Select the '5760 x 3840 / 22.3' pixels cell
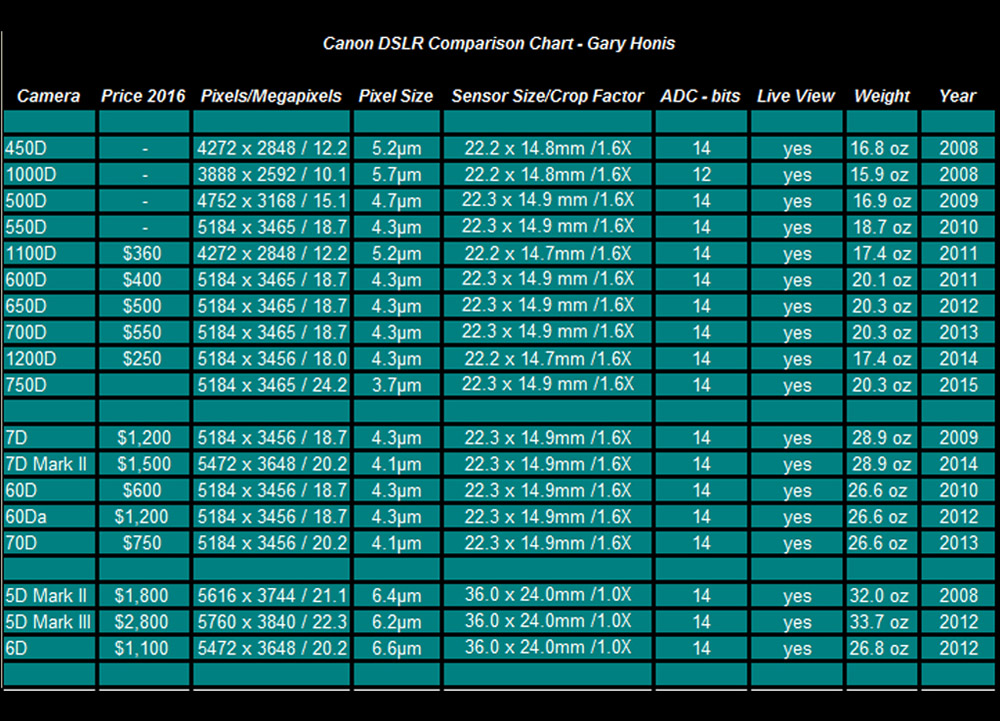Screen dimensions: 1000x721 [272, 622]
